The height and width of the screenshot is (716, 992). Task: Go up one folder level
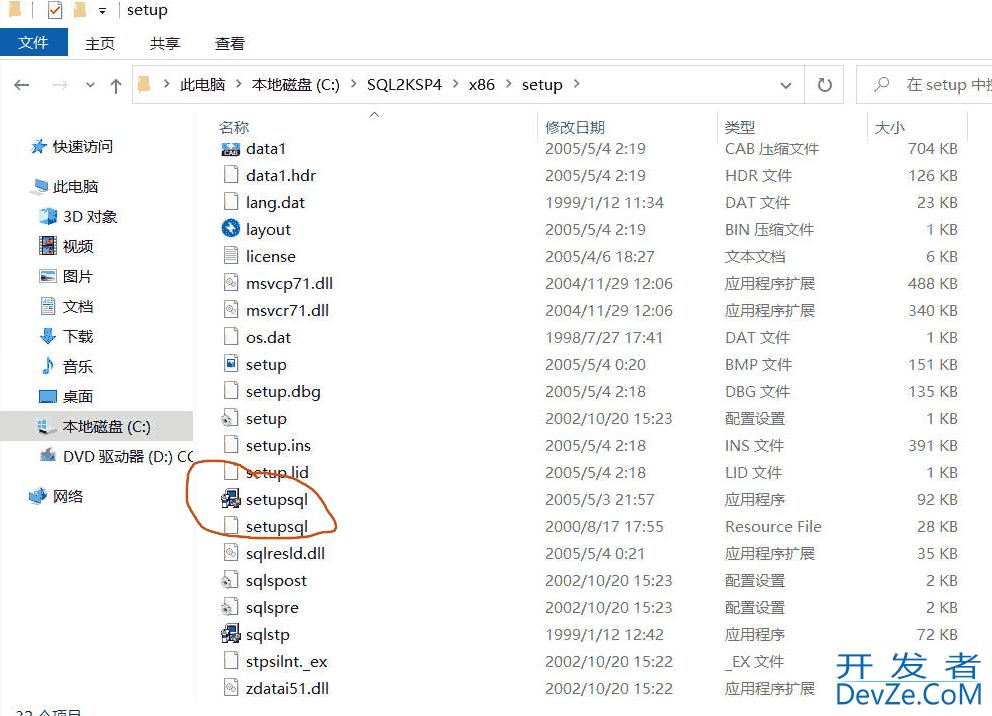click(x=115, y=85)
